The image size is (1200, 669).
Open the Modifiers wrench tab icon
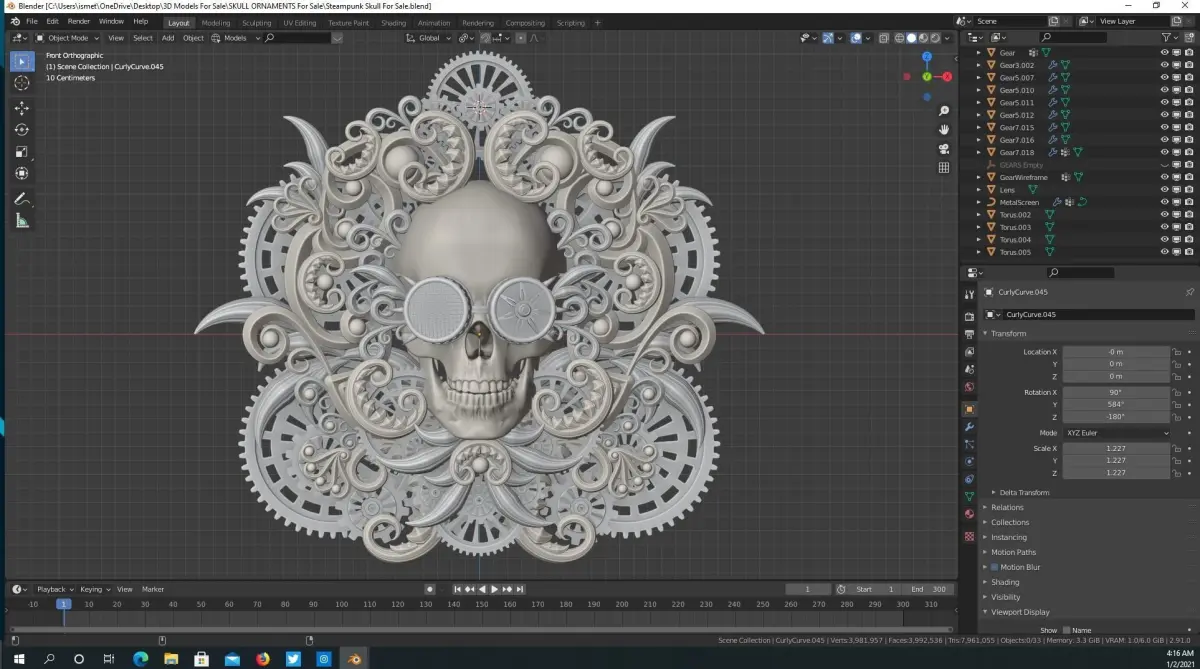pyautogui.click(x=969, y=427)
